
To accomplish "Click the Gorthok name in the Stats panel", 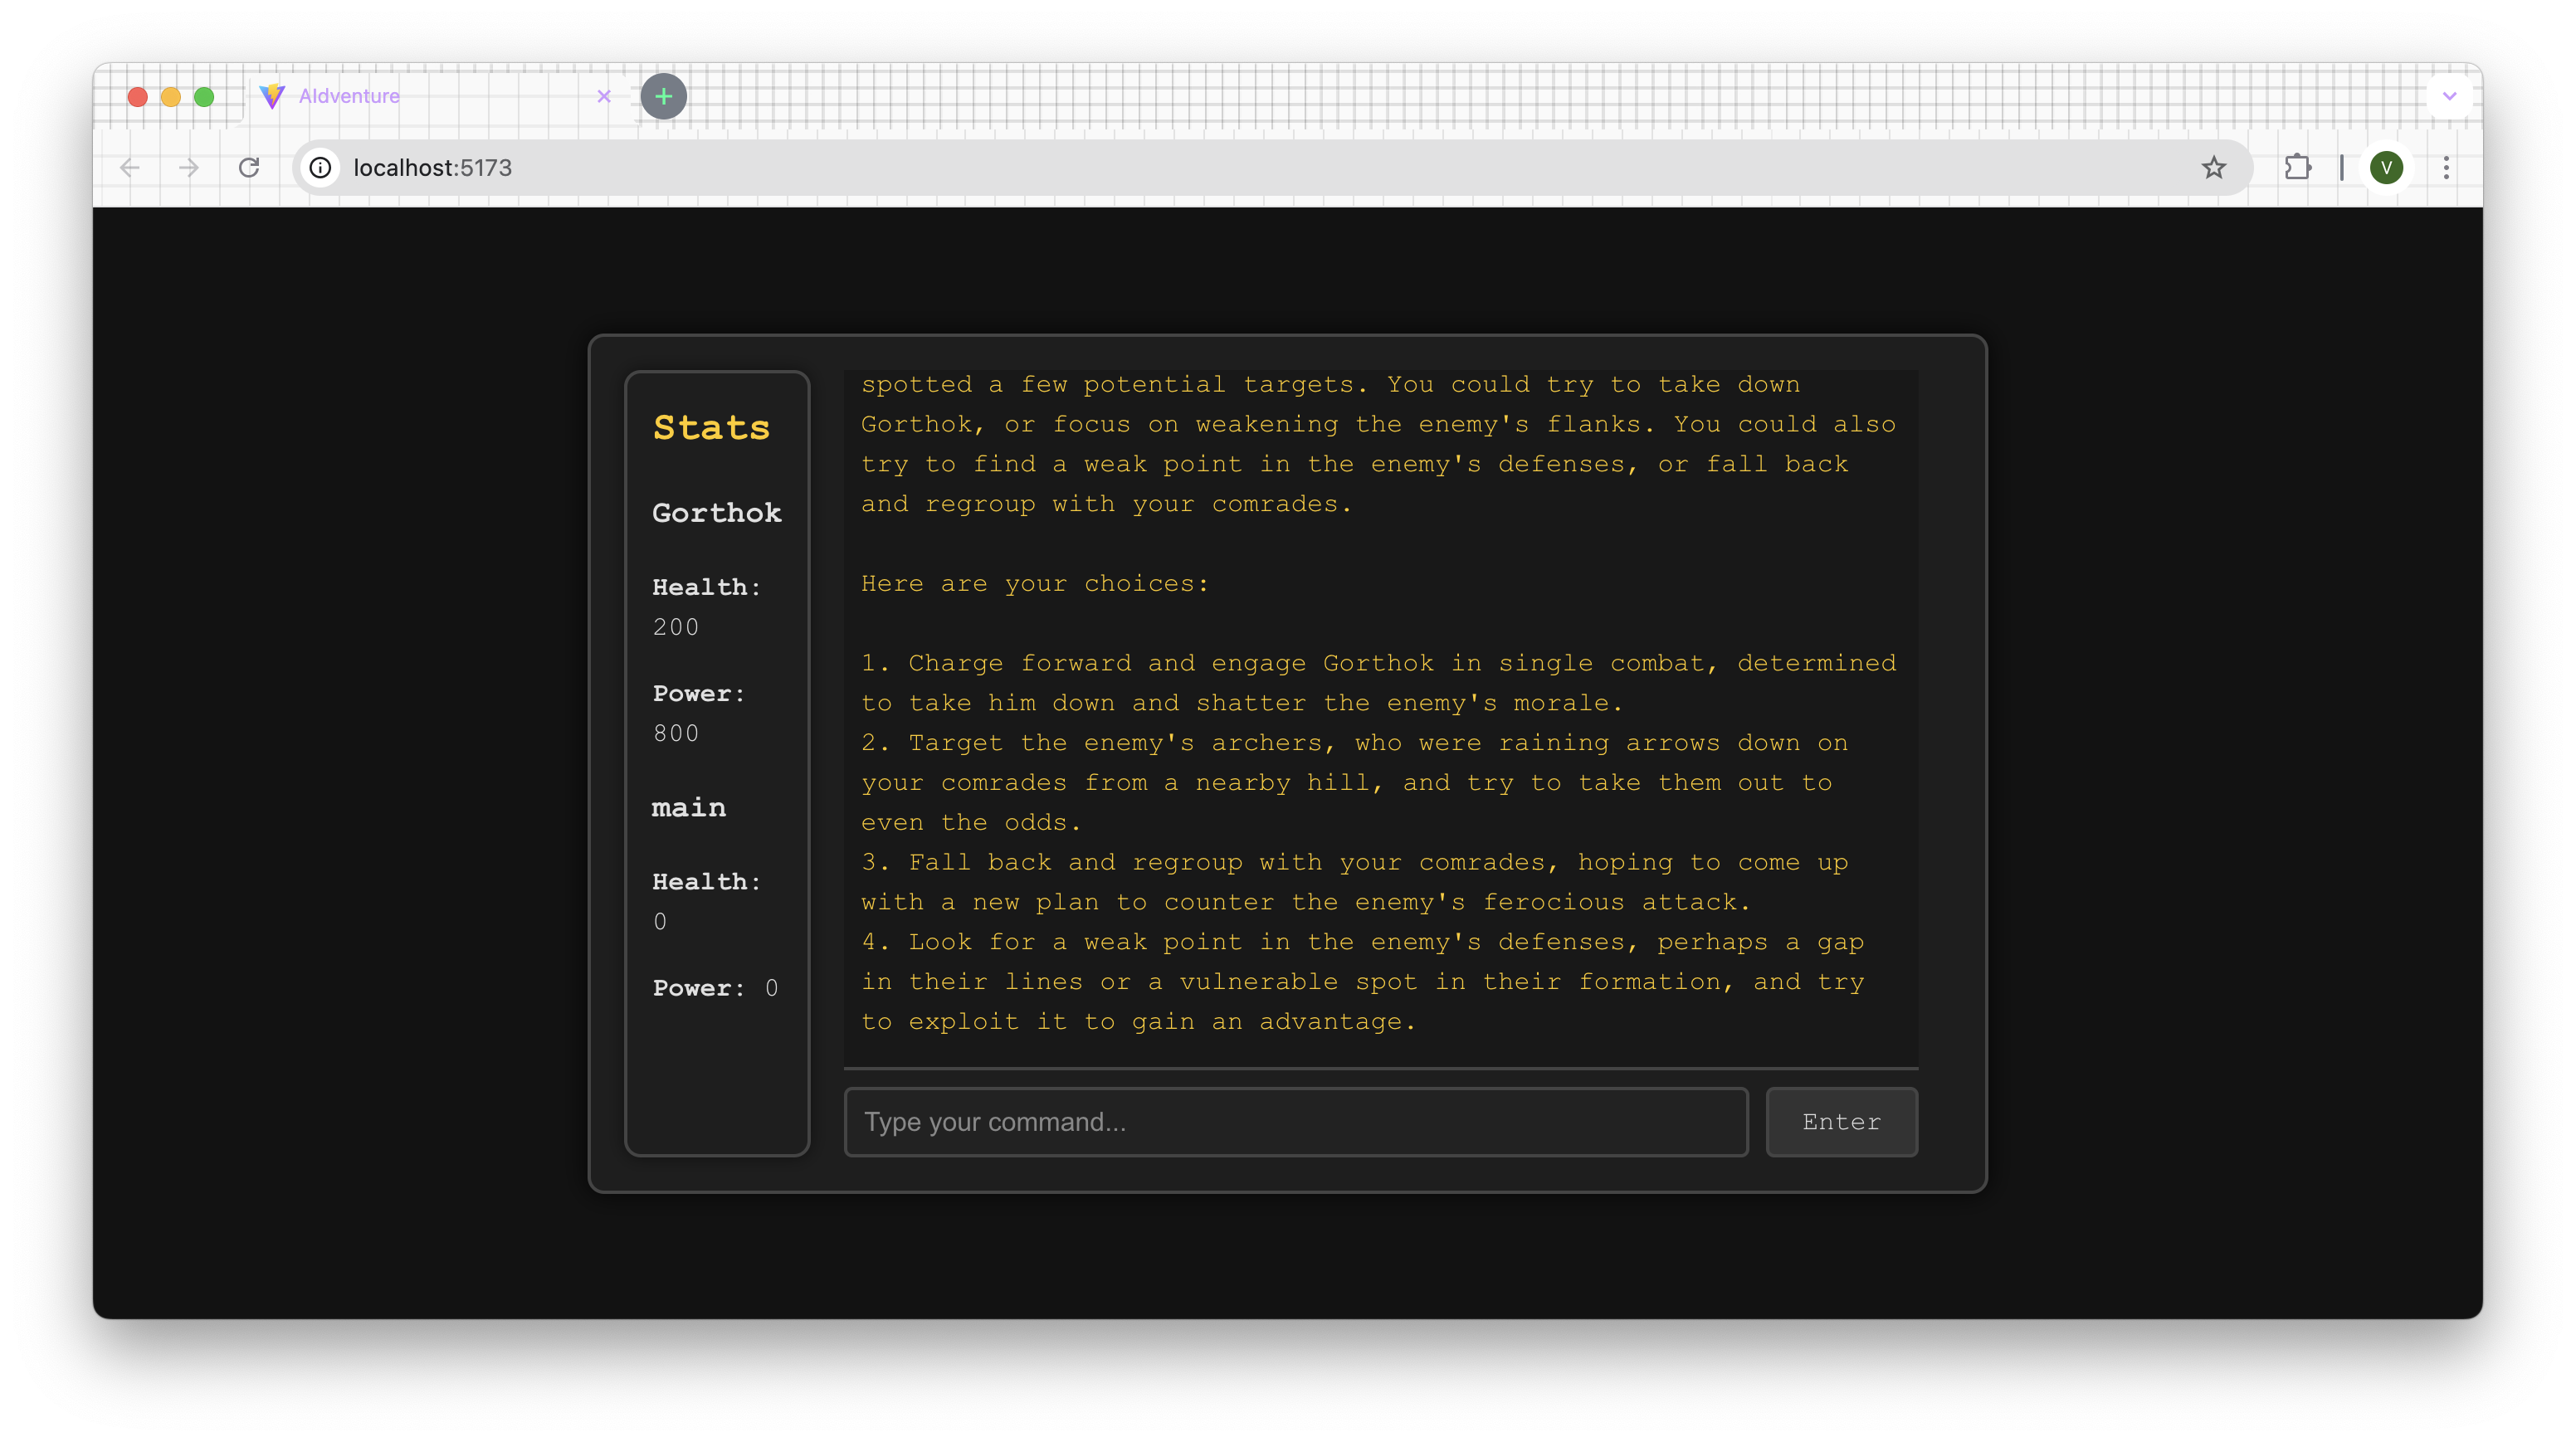I will (716, 513).
